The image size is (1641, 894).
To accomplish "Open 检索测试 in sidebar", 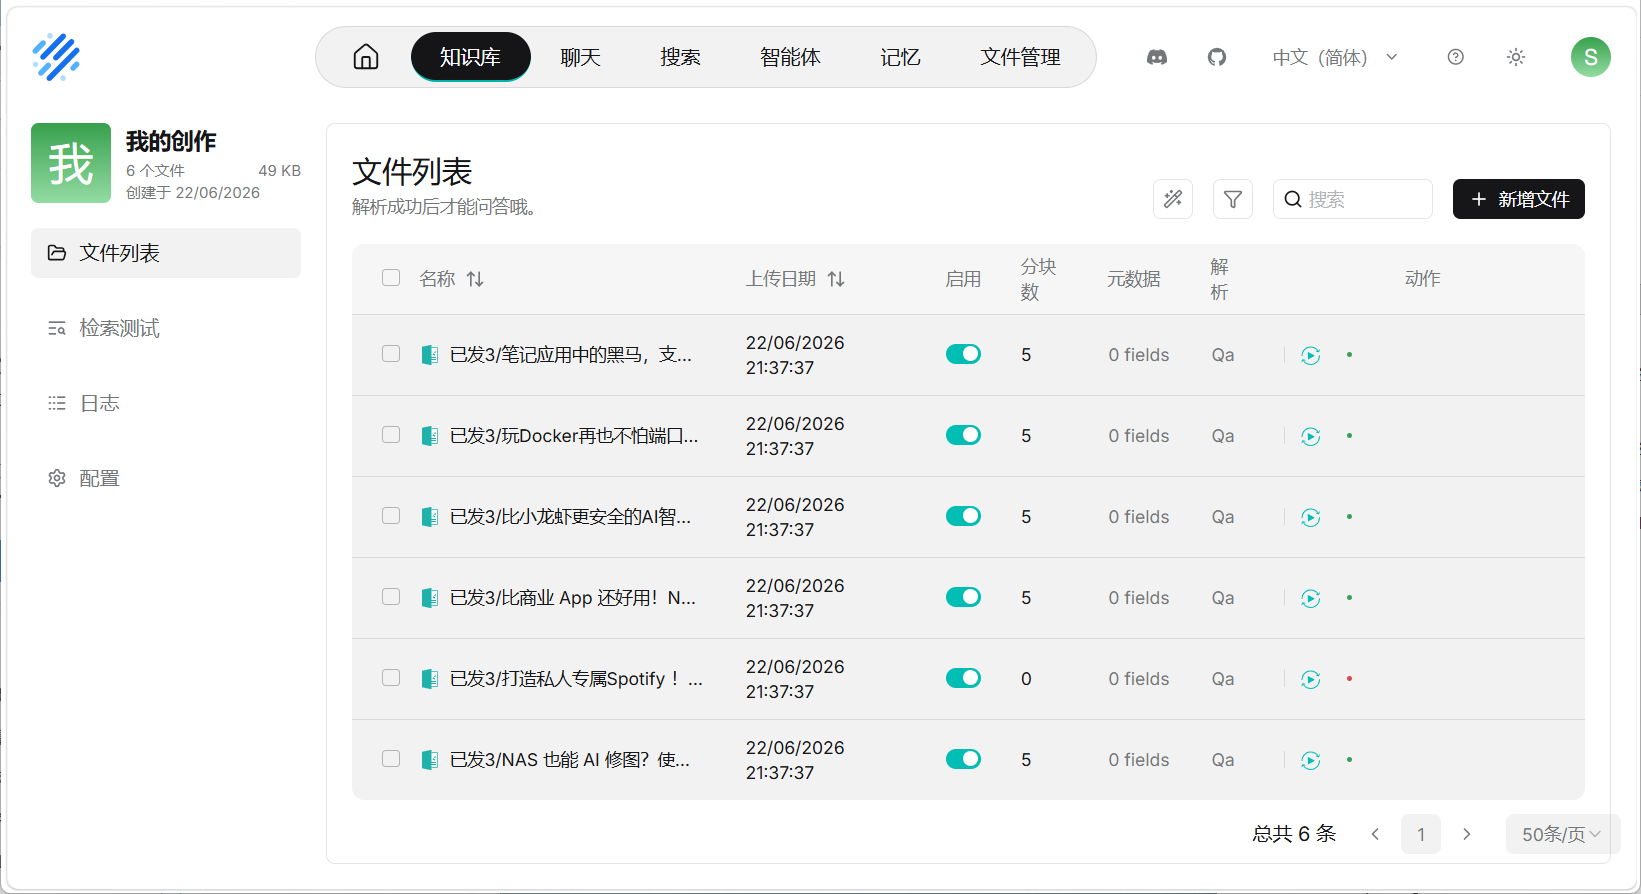I will pos(166,328).
